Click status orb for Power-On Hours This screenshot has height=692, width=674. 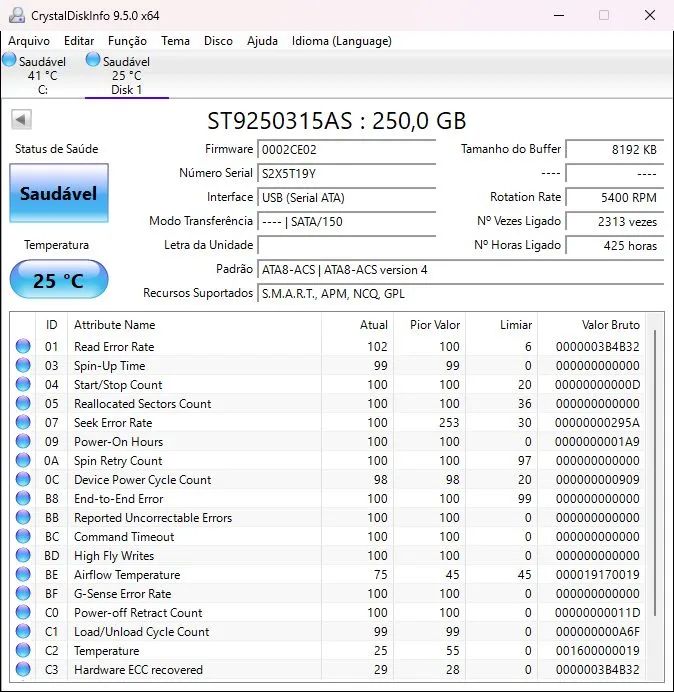coord(23,441)
